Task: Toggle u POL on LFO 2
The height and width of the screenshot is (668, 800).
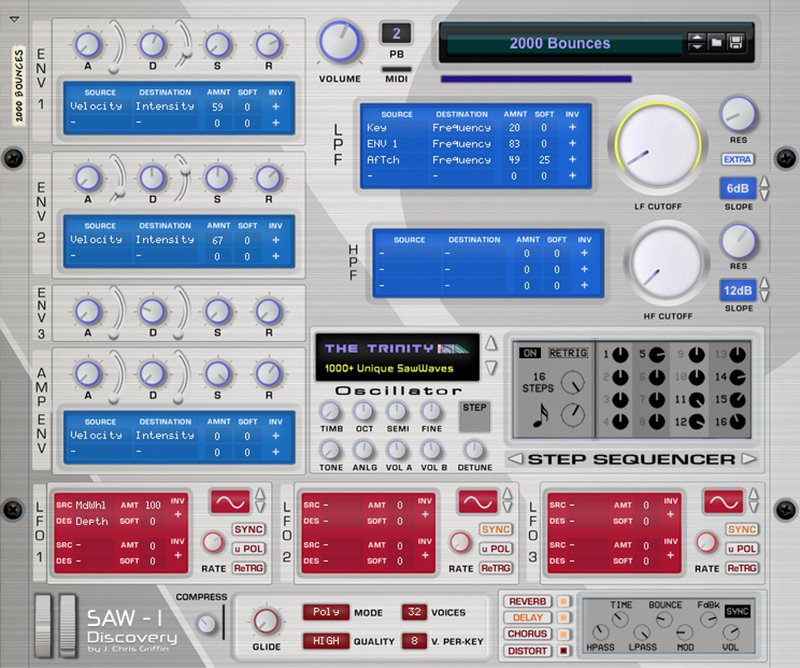Action: [x=494, y=550]
